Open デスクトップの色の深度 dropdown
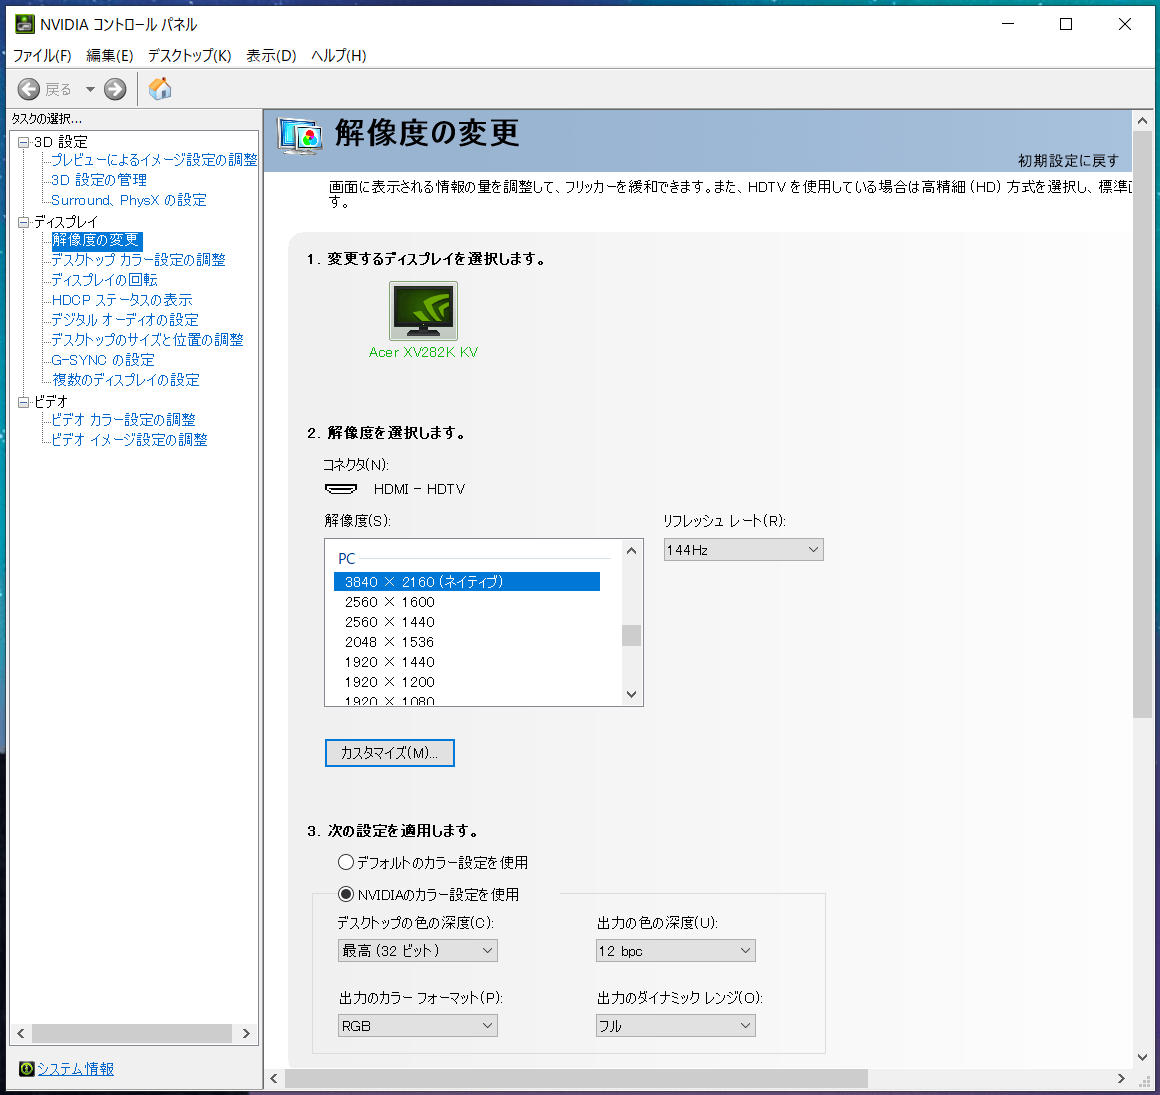 (417, 951)
